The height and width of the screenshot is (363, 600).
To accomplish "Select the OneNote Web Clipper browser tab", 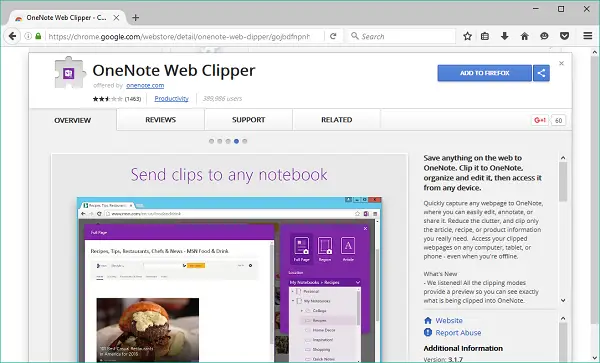I will pyautogui.click(x=67, y=18).
